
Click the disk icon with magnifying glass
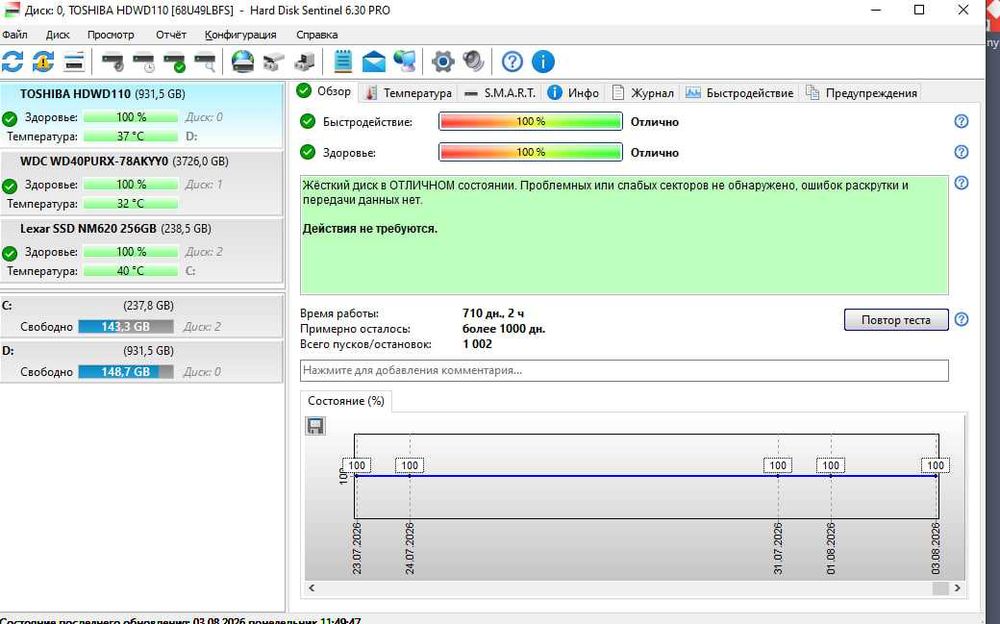(205, 62)
